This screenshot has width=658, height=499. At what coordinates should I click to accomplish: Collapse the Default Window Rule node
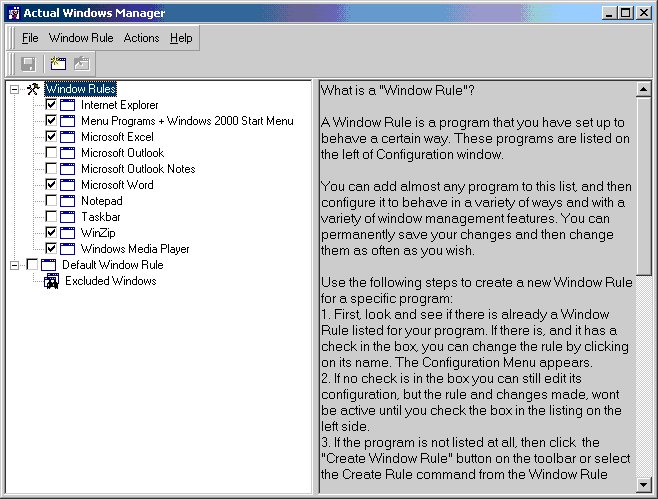(14, 265)
